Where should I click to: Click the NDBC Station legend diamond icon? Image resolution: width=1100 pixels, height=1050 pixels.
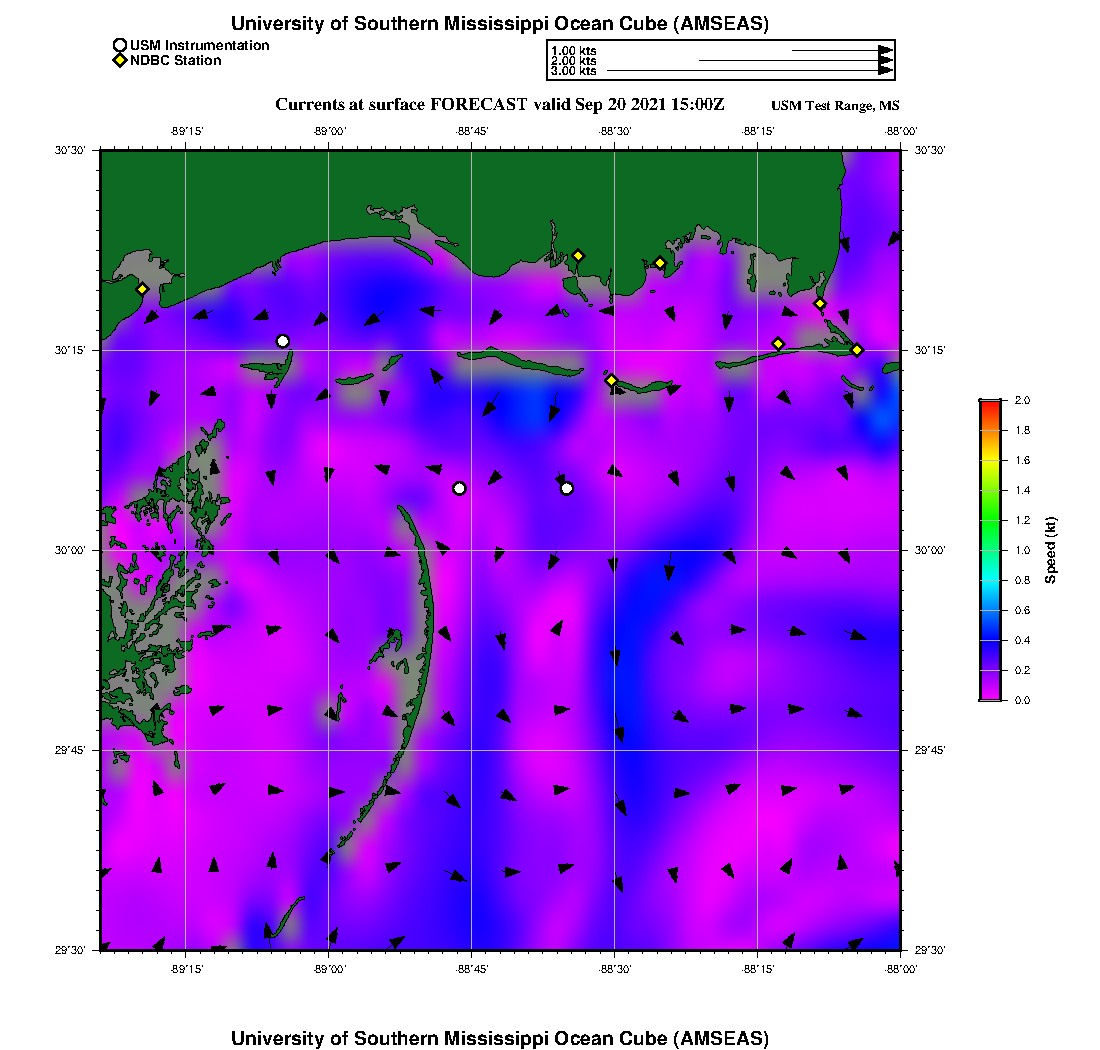[x=120, y=61]
